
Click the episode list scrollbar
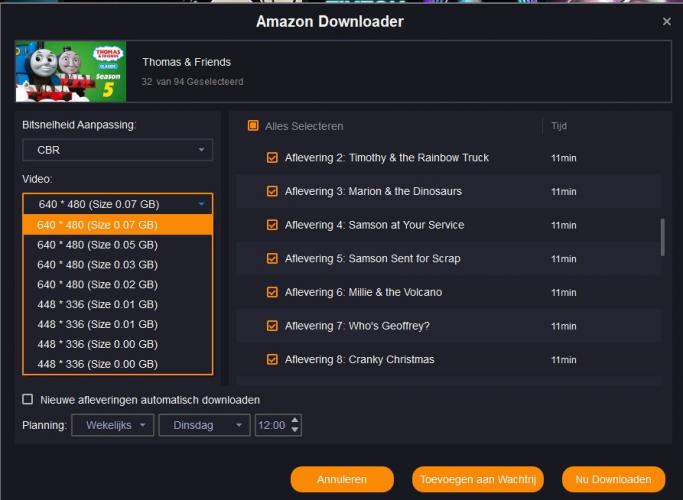[x=663, y=237]
